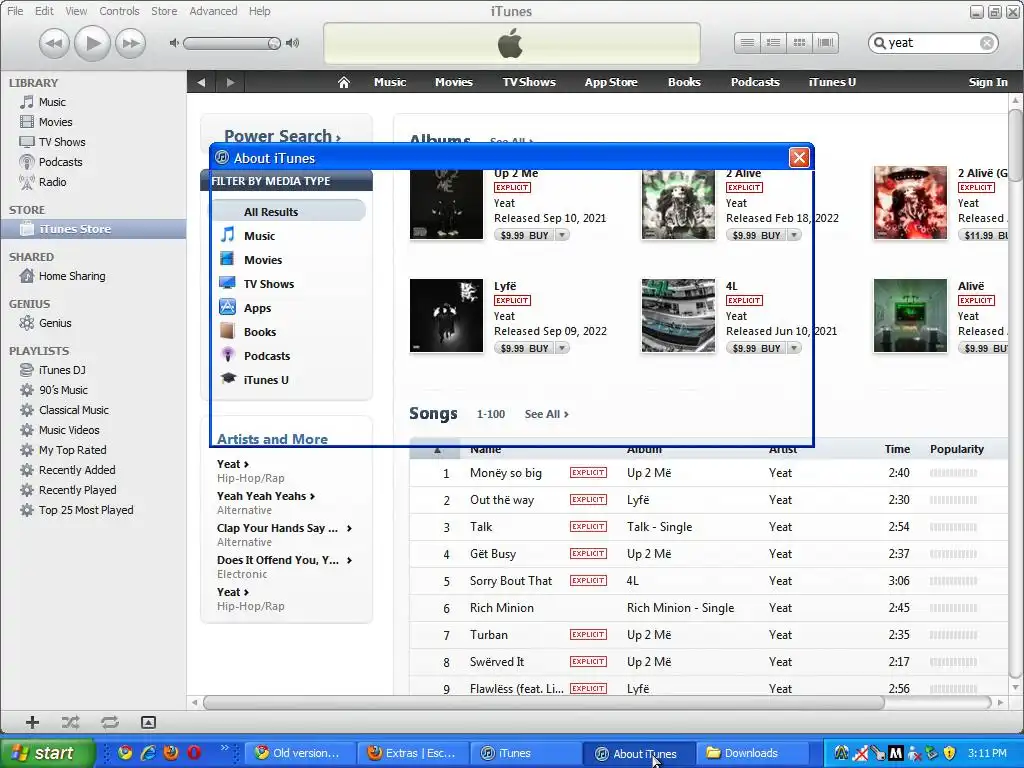Click See All songs link
Screen dimensions: 1024x768
click(547, 414)
